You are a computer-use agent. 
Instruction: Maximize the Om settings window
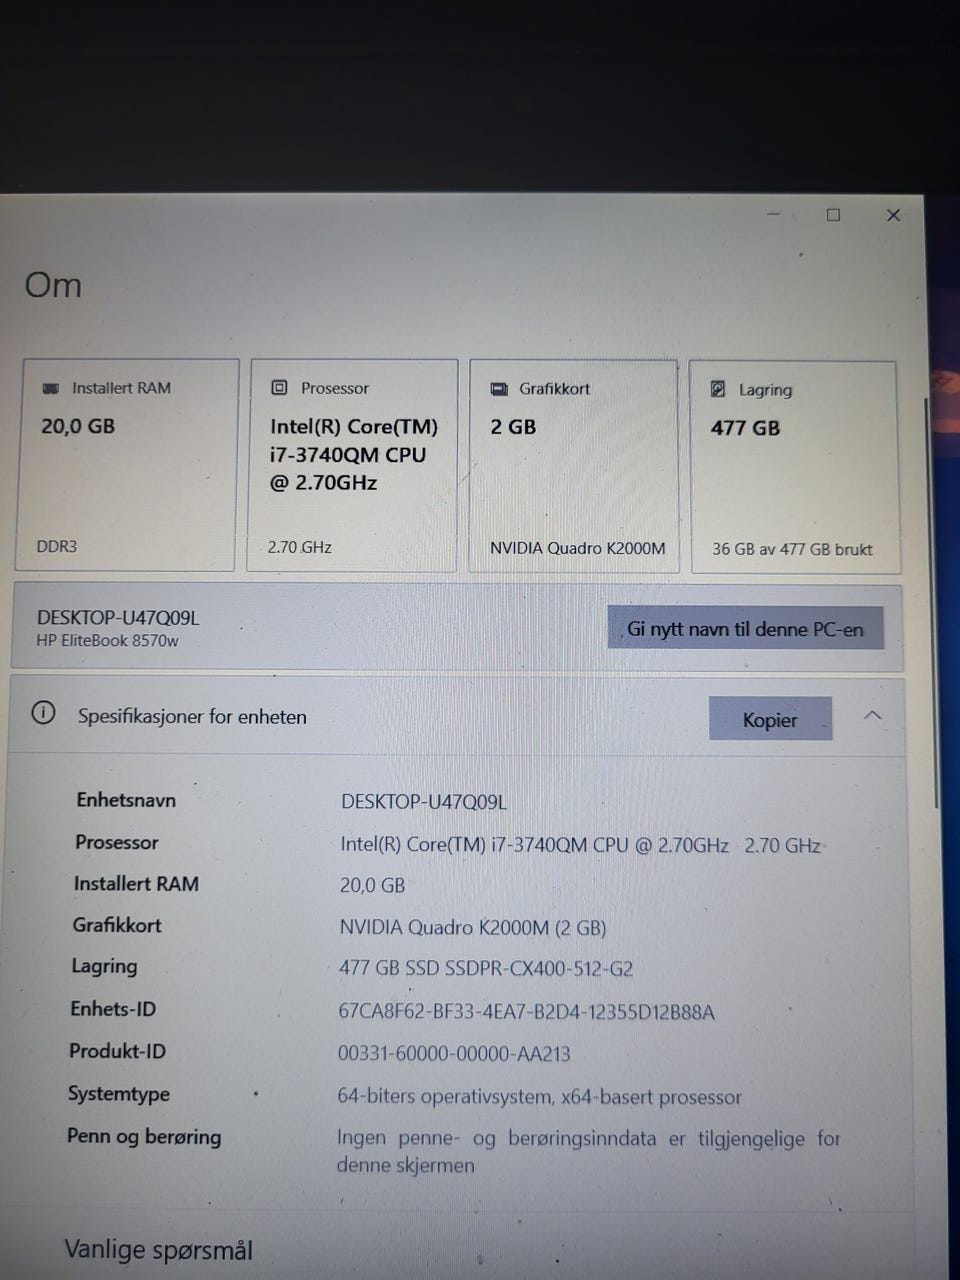click(833, 215)
